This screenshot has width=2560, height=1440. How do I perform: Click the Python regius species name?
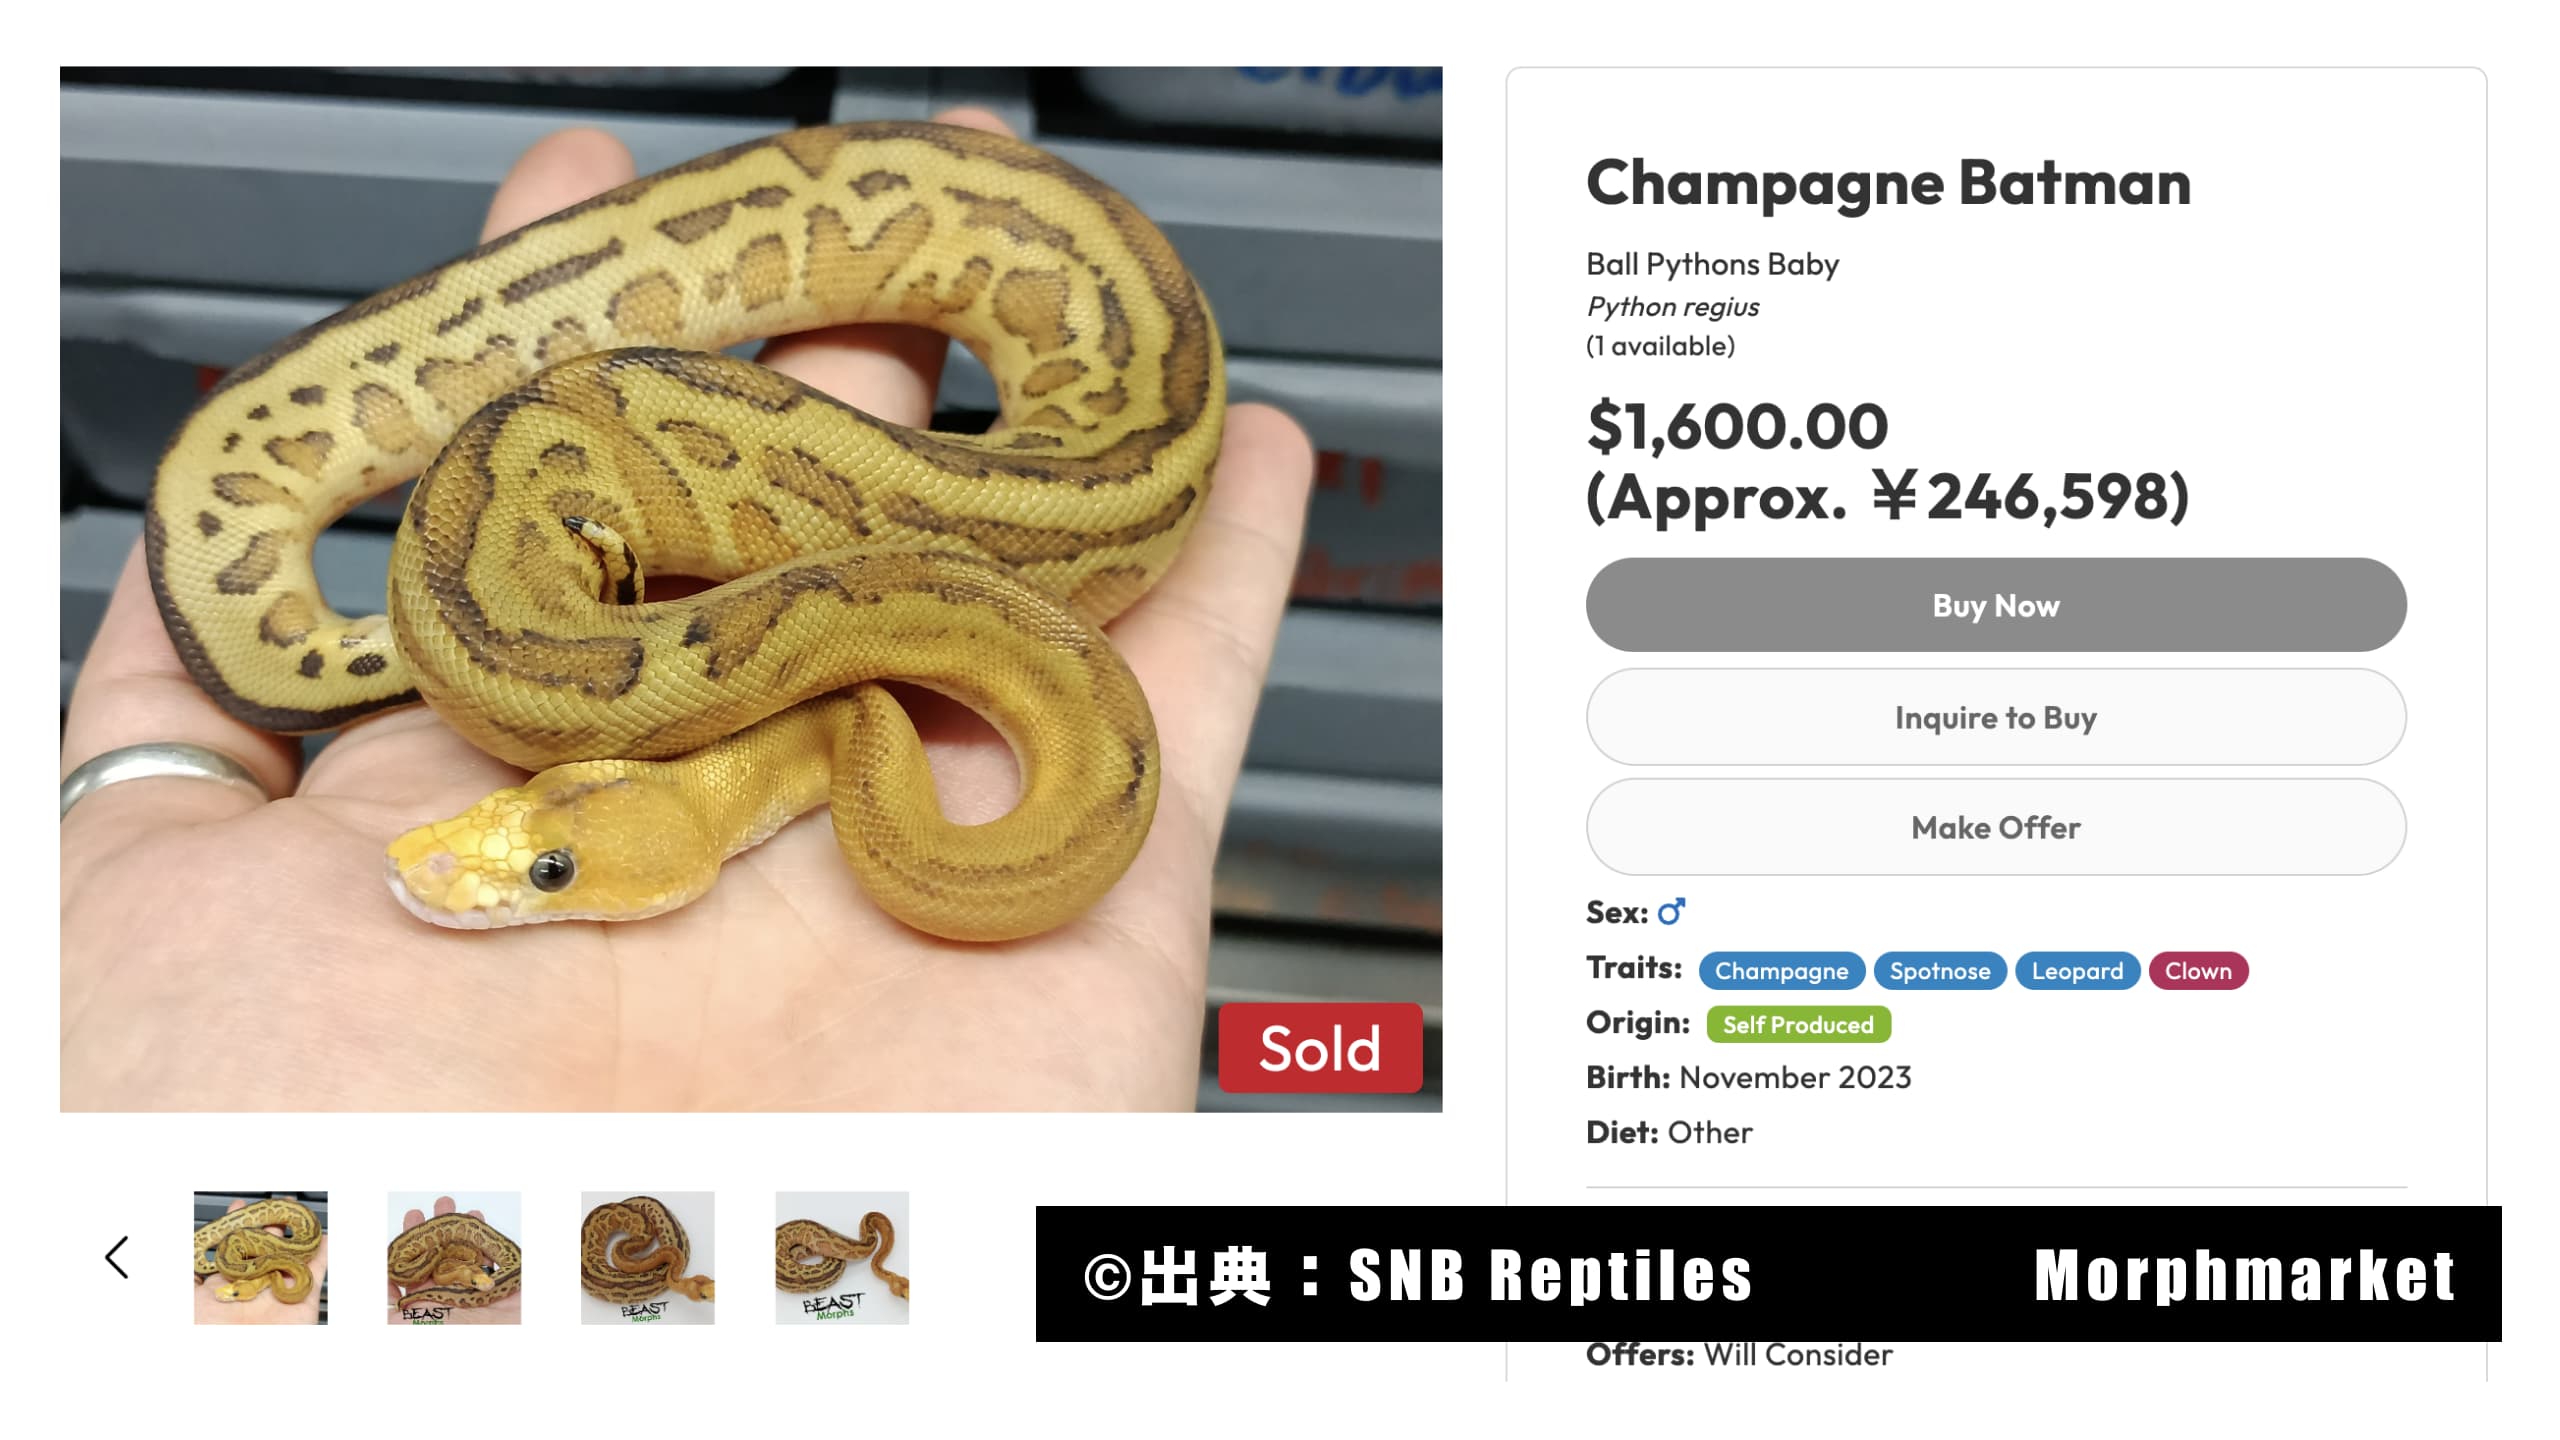[1673, 307]
